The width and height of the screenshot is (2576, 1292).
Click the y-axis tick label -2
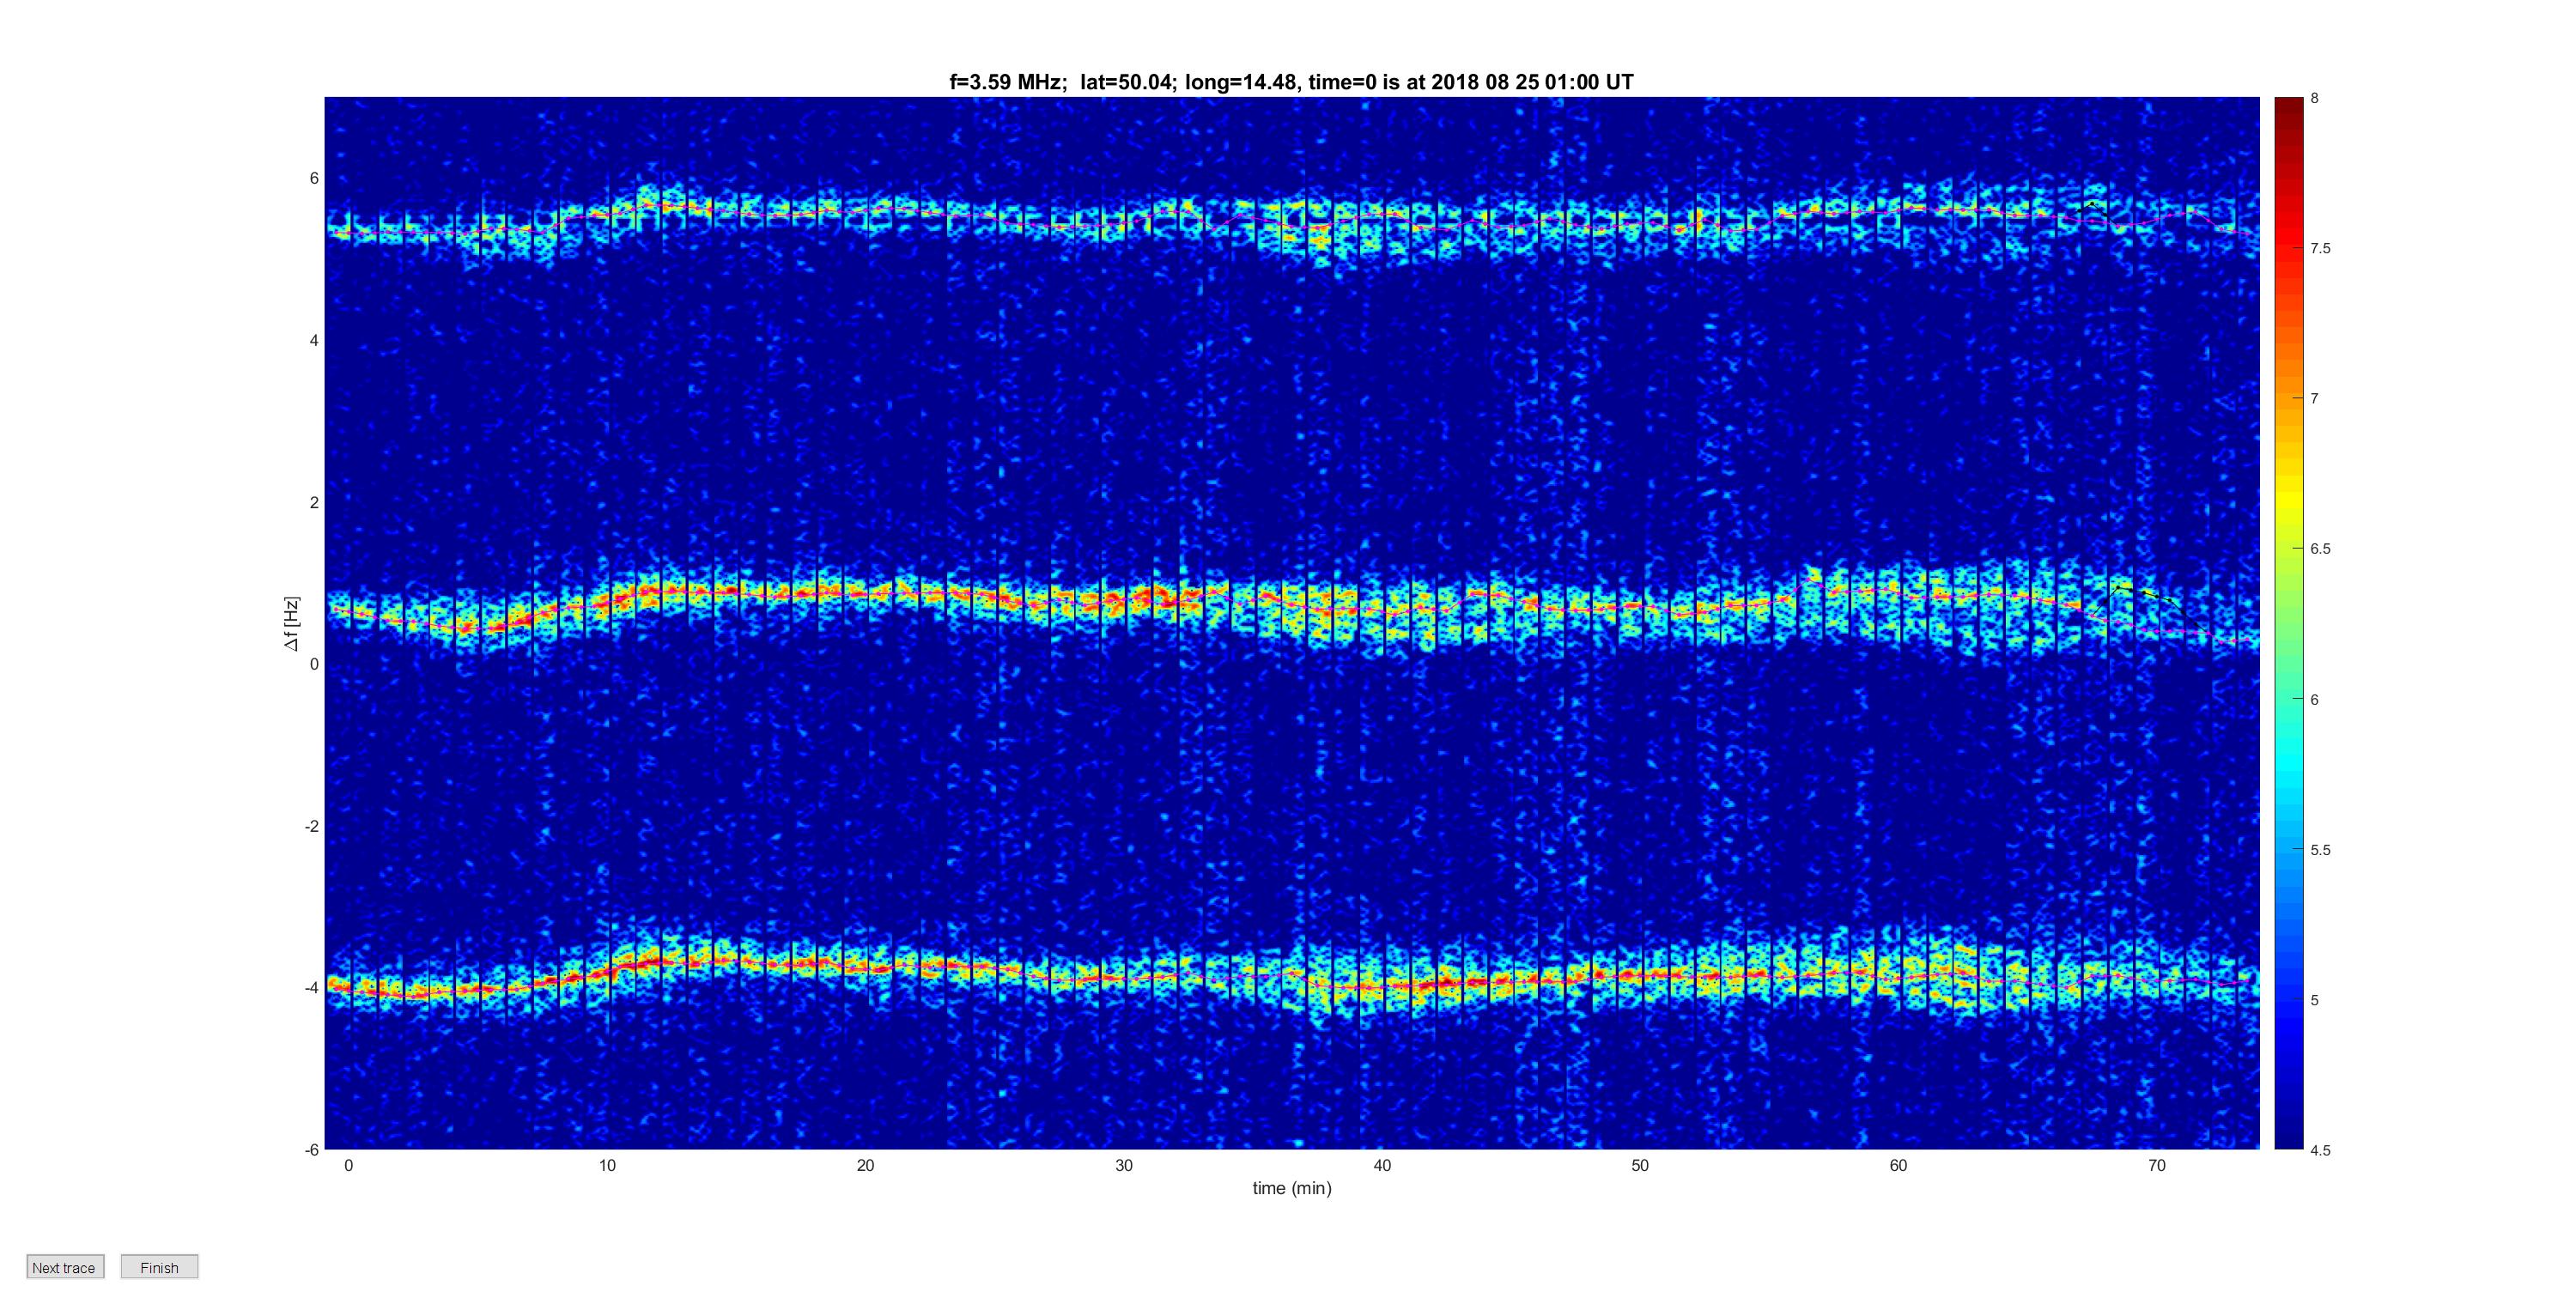coord(311,826)
